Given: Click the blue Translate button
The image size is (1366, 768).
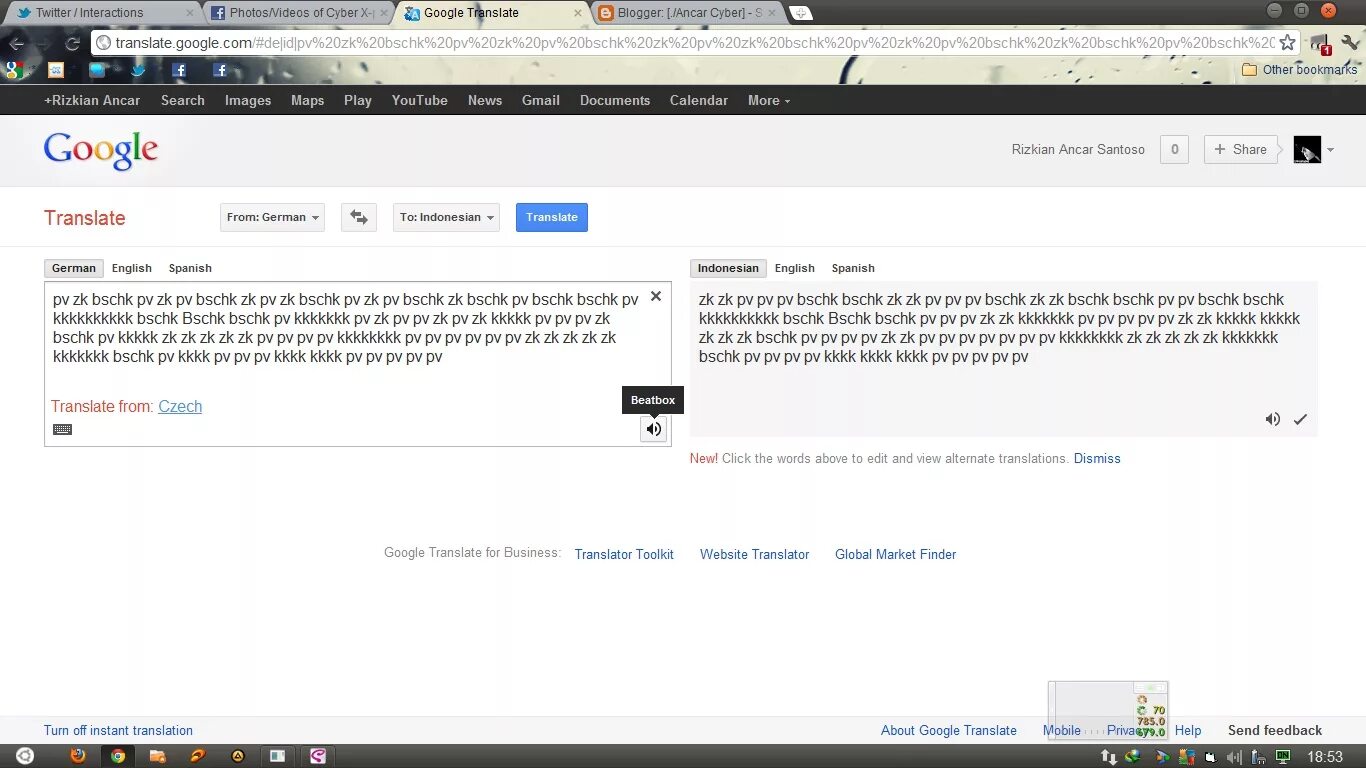Looking at the screenshot, I should tap(552, 217).
